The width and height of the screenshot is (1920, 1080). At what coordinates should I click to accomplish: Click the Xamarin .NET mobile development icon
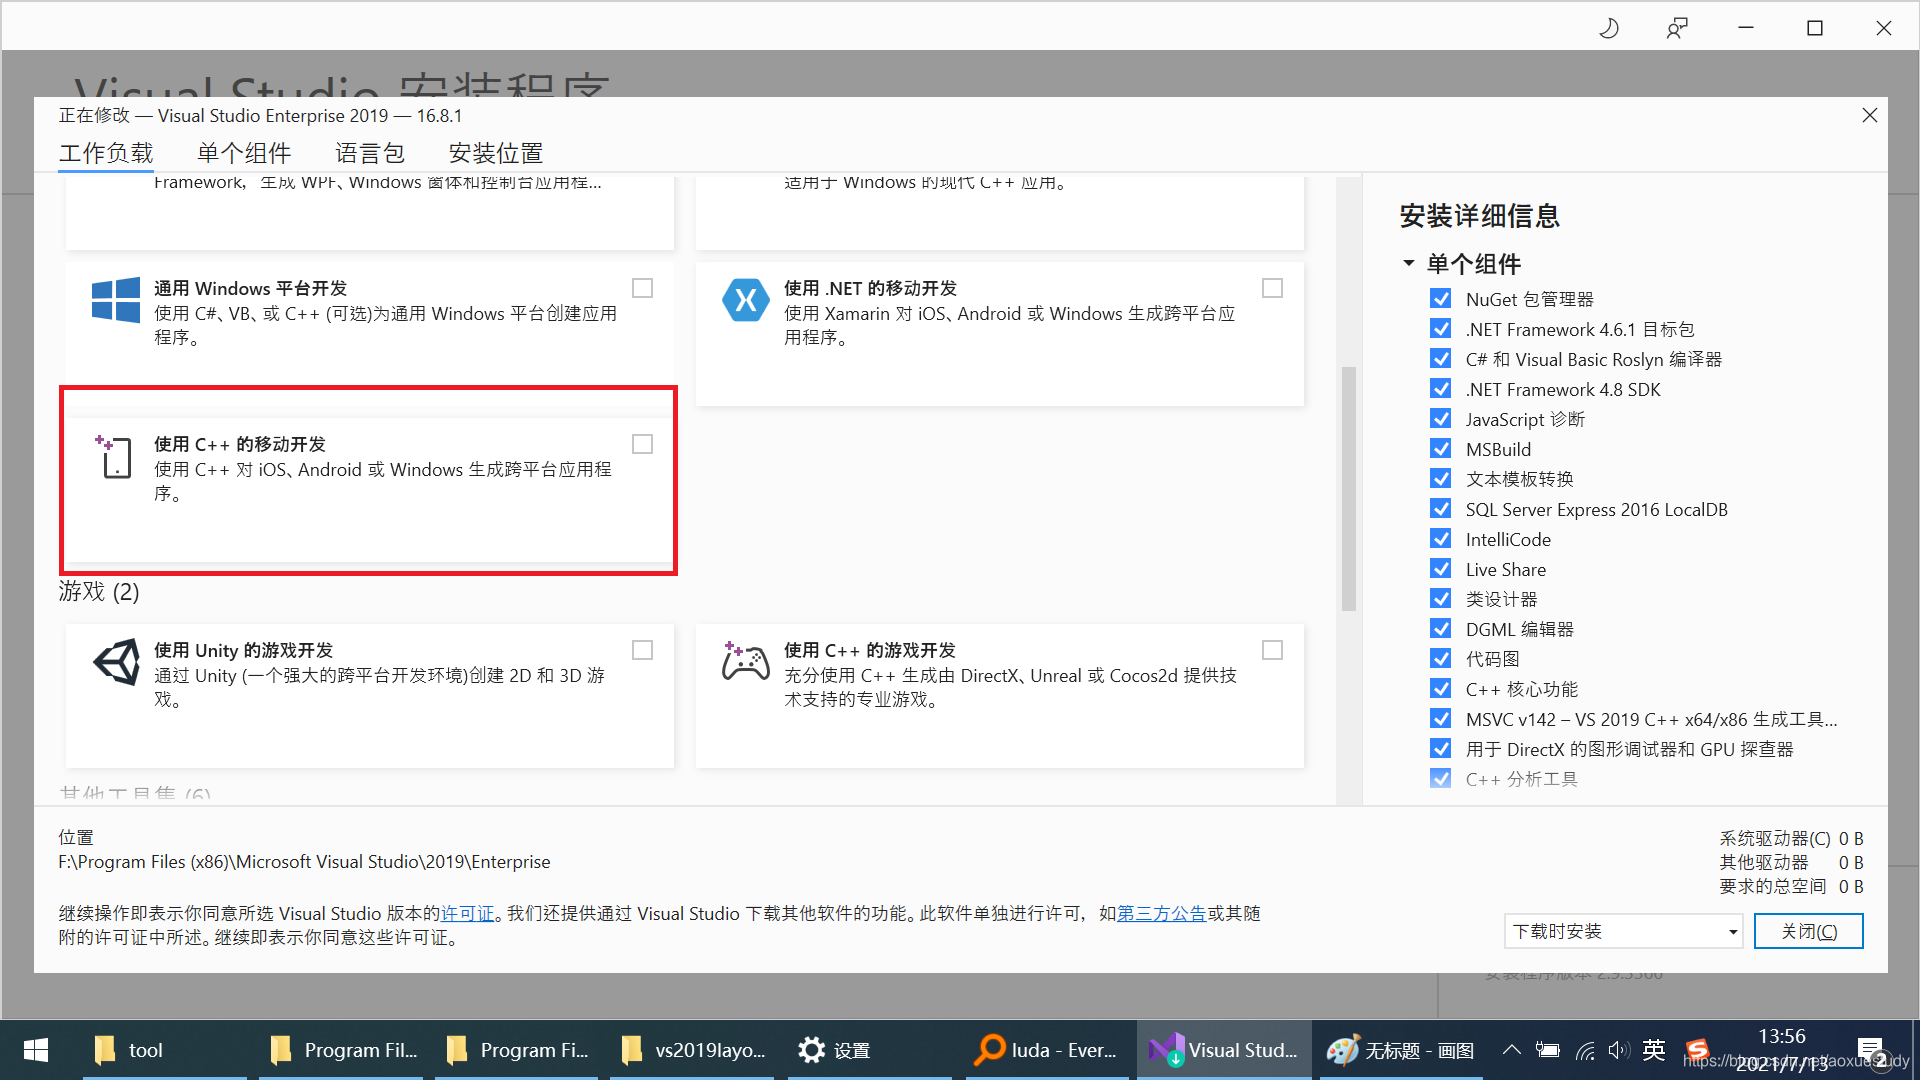[746, 300]
